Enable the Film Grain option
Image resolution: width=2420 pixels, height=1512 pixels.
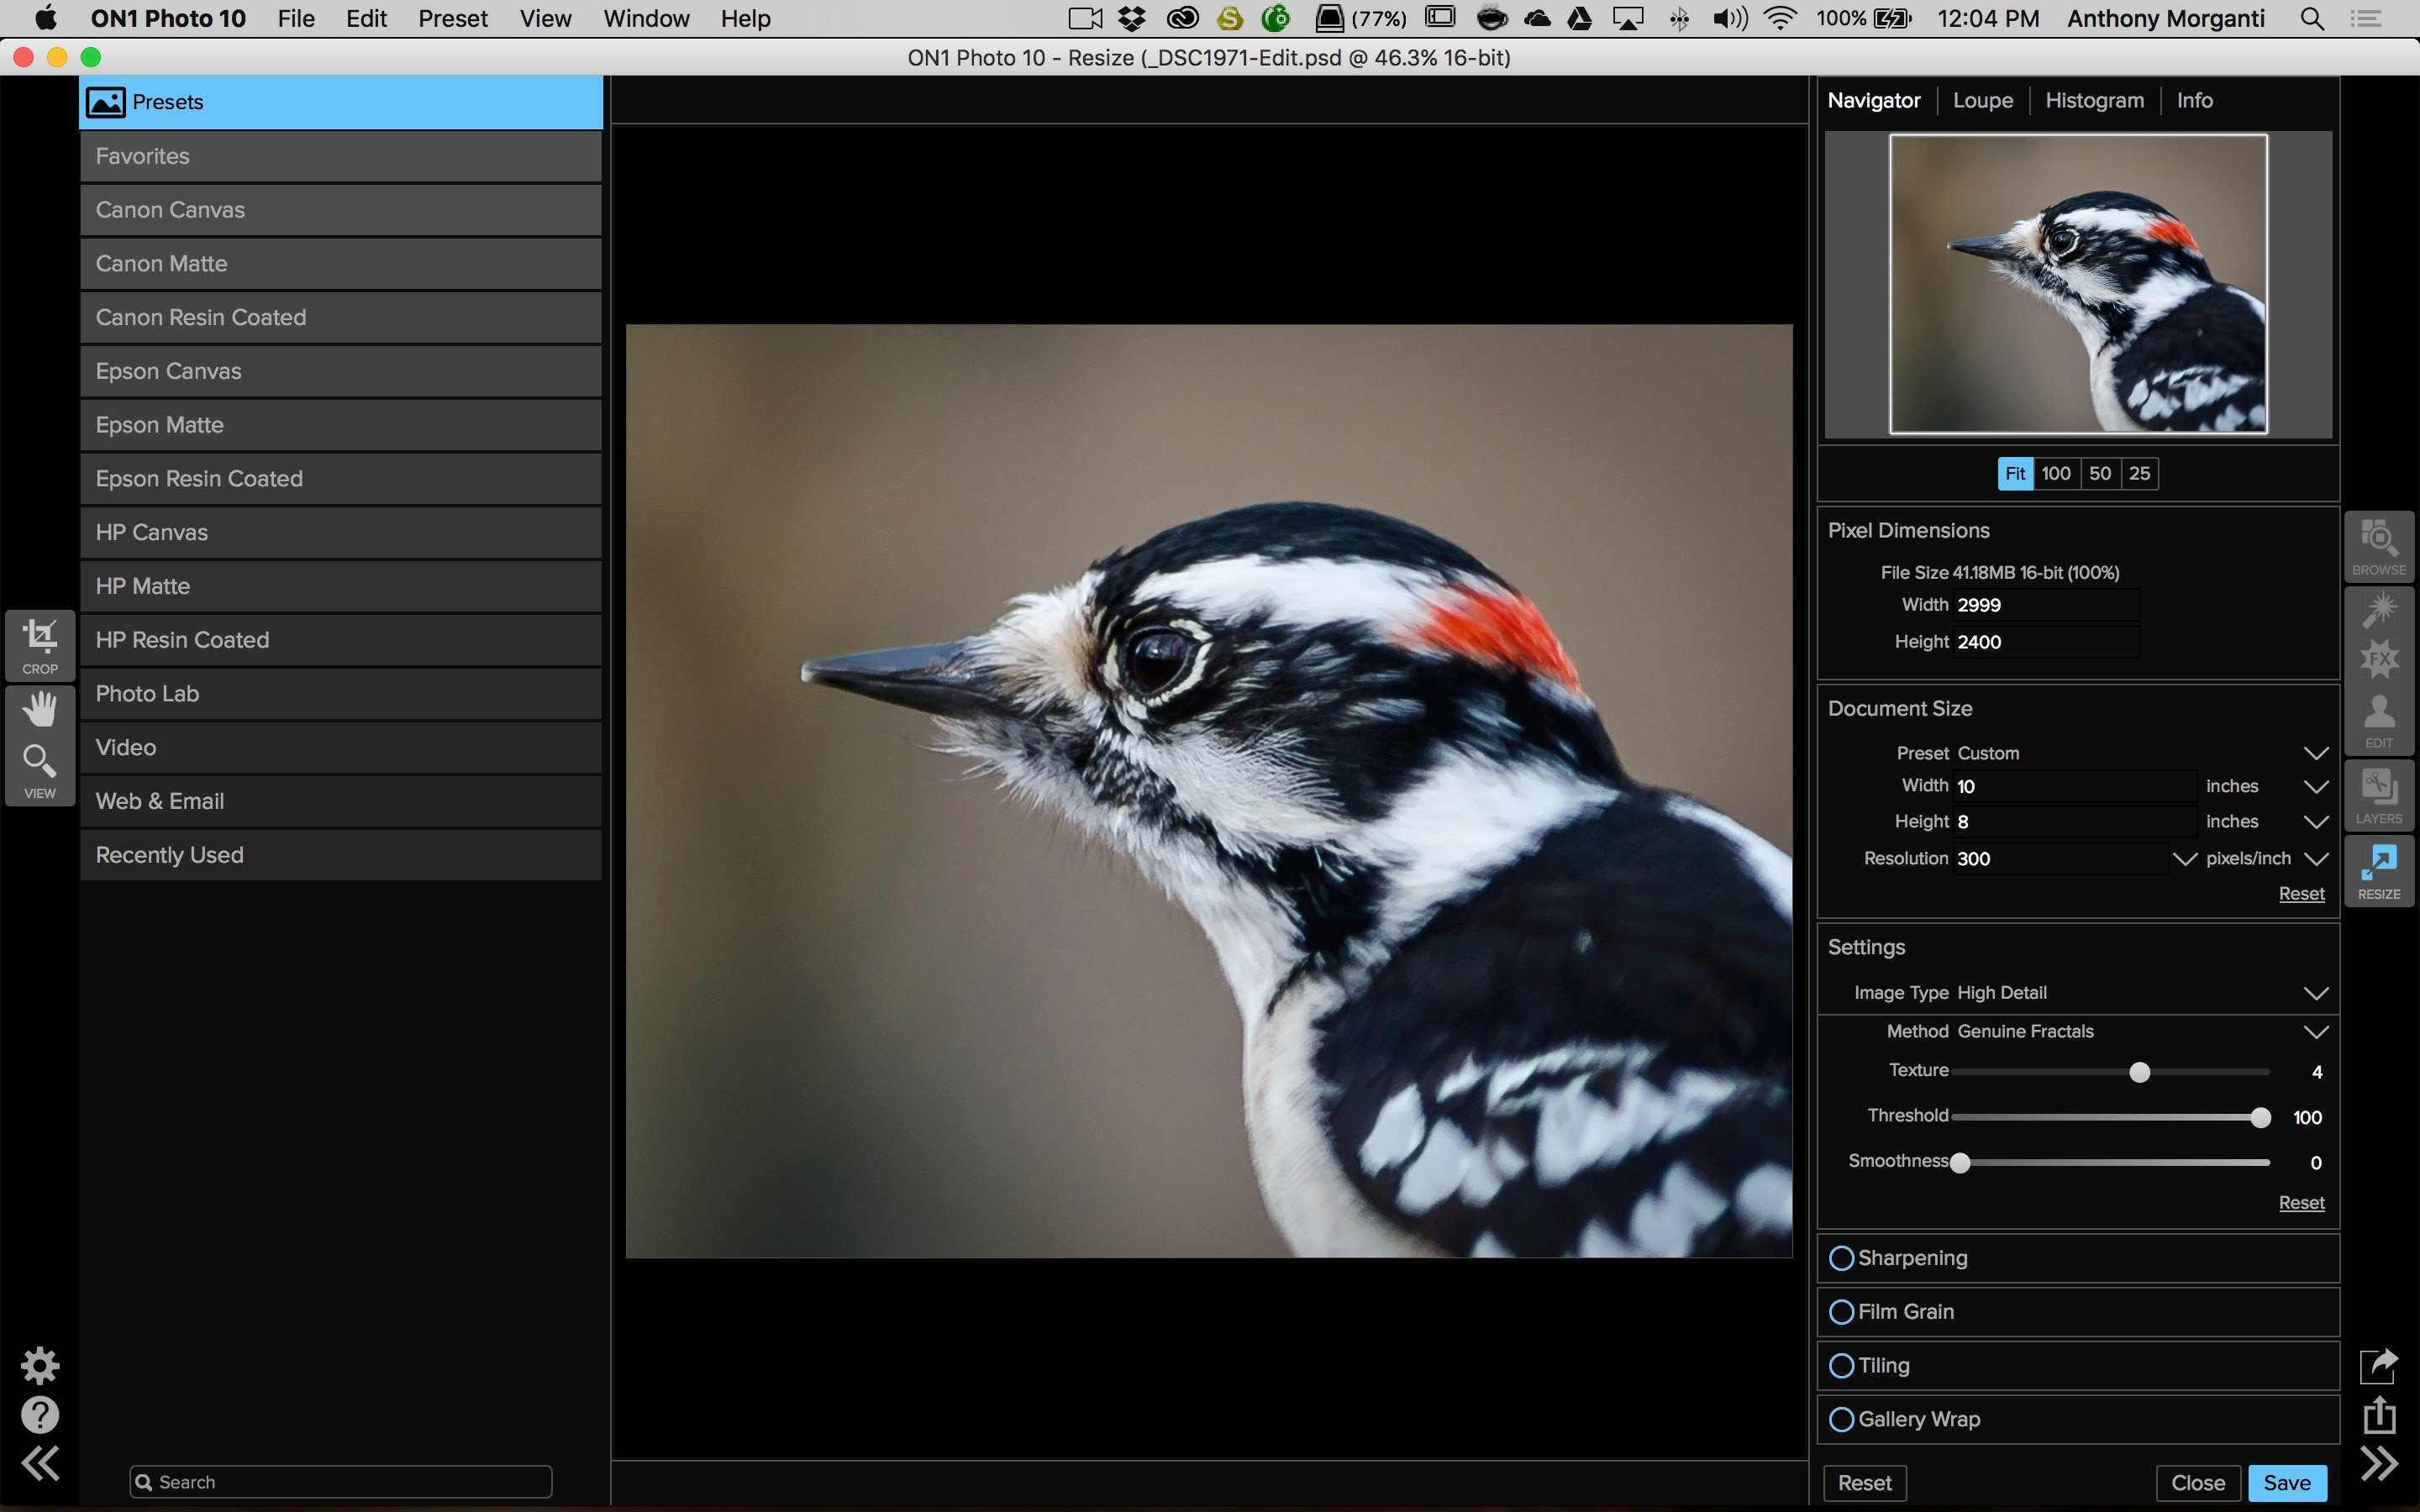point(1841,1312)
